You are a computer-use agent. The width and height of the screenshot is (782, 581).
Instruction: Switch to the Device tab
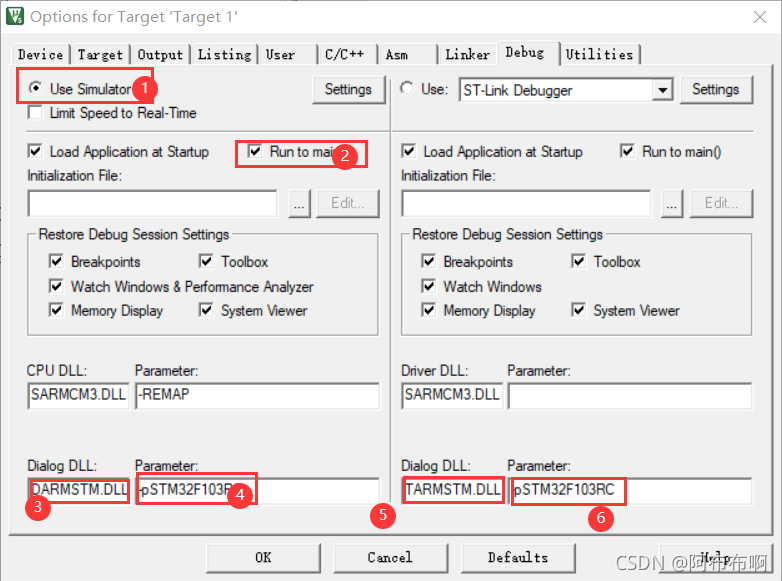click(x=41, y=54)
